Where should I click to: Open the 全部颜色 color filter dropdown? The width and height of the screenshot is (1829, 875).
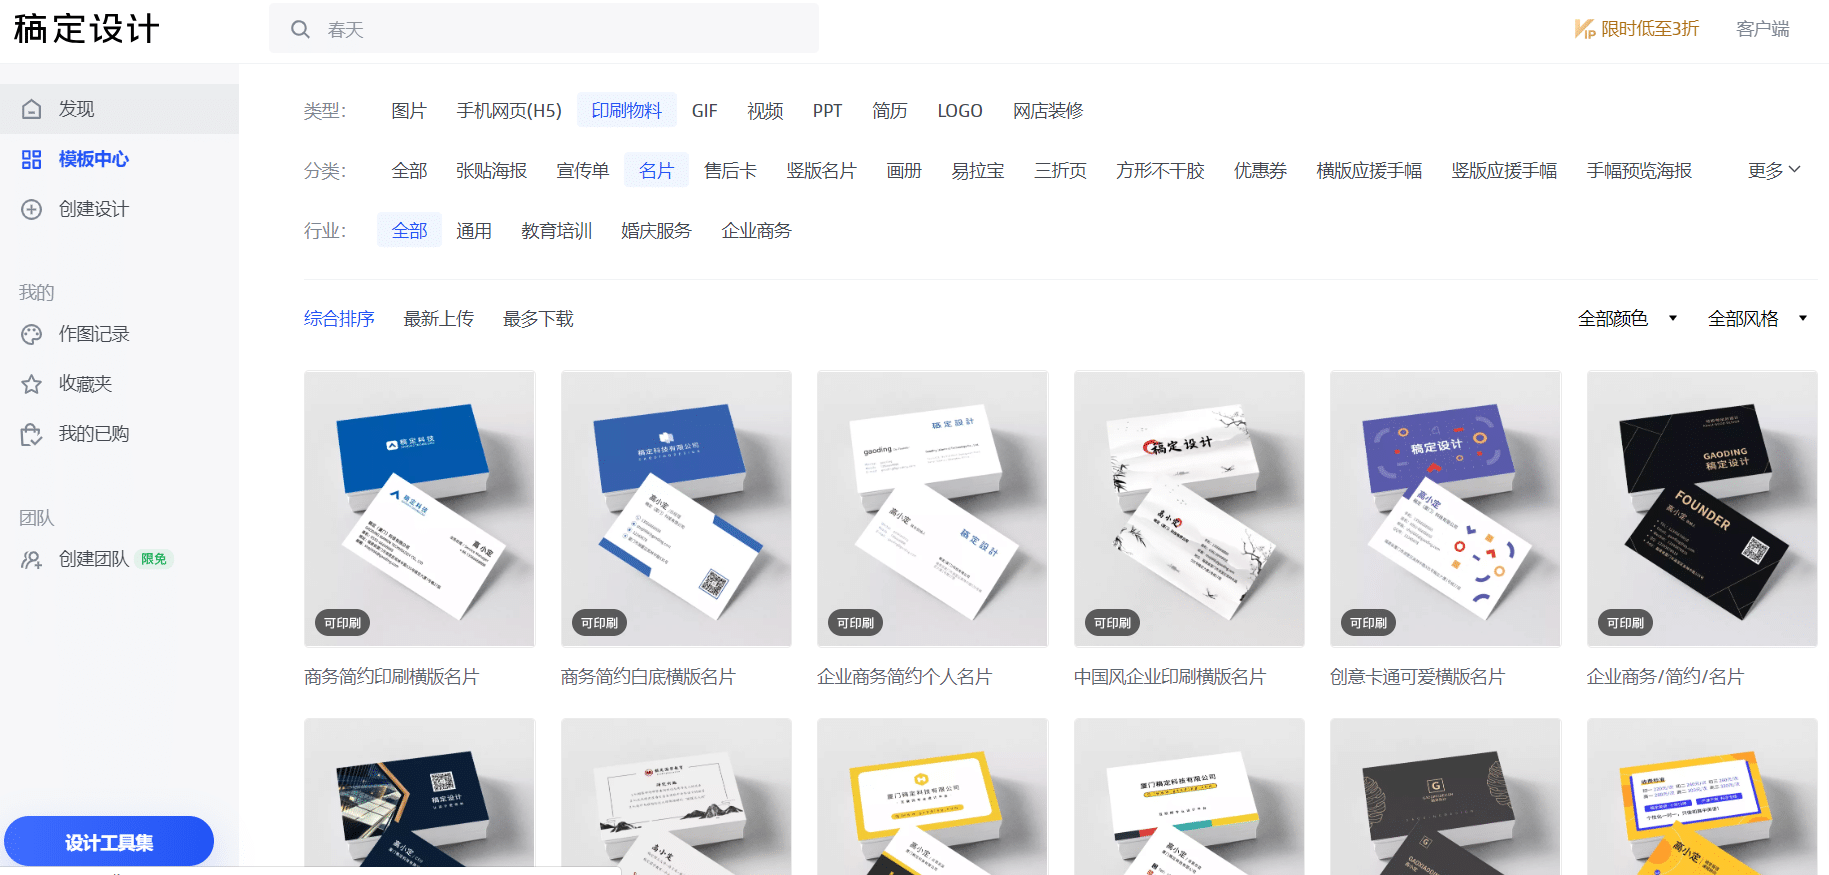click(1628, 318)
